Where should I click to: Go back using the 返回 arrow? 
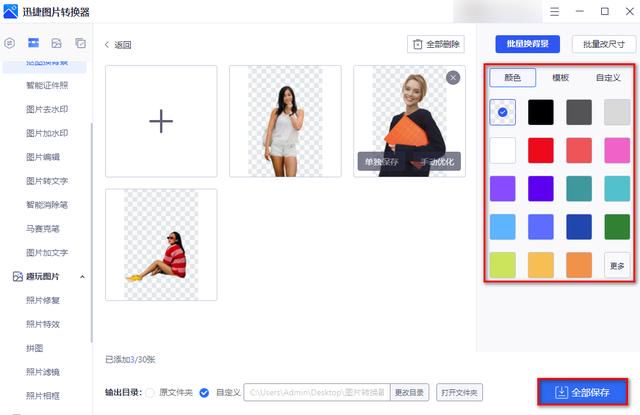[118, 45]
